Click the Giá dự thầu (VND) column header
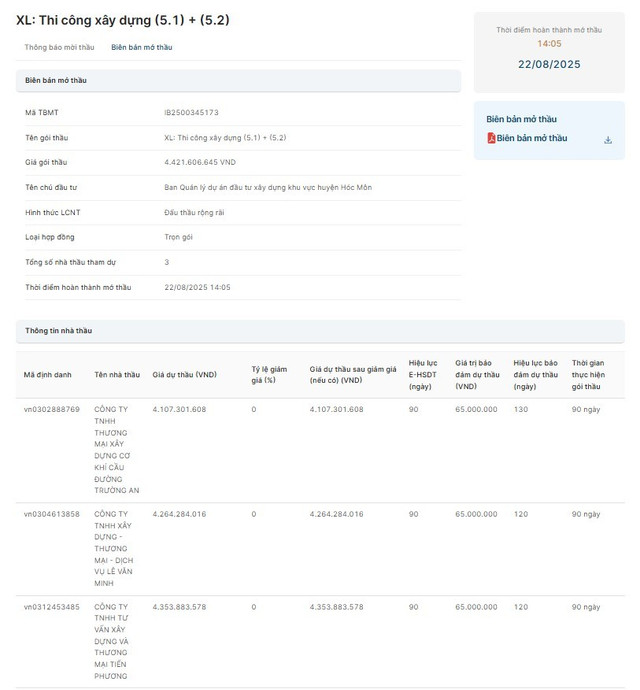The width and height of the screenshot is (640, 690). pyautogui.click(x=185, y=375)
